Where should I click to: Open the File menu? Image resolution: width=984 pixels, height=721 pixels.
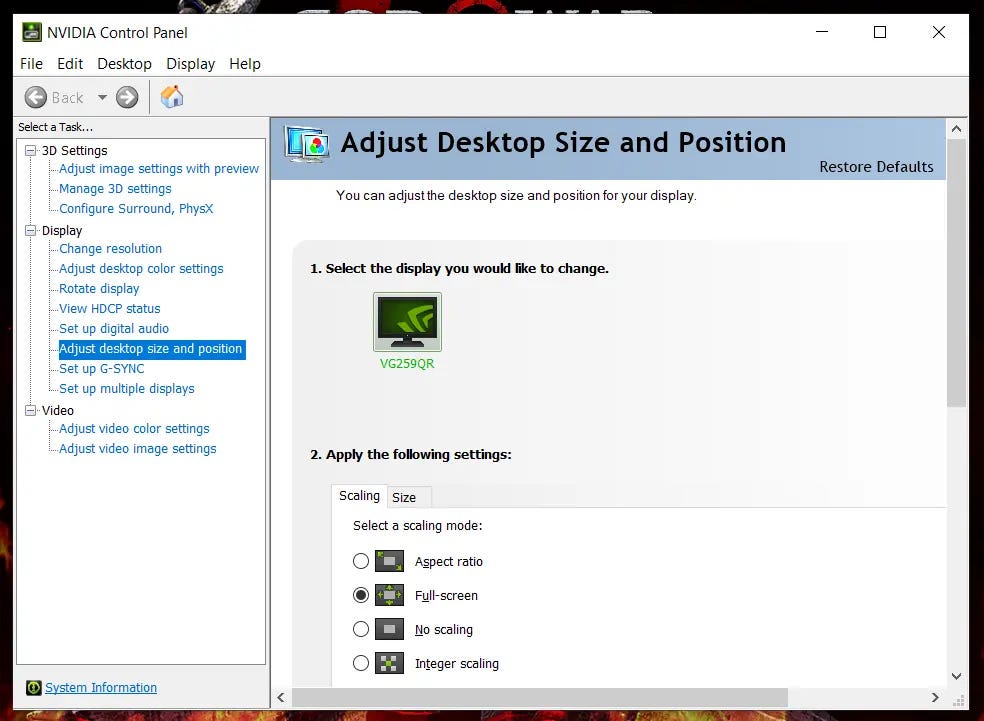(31, 64)
